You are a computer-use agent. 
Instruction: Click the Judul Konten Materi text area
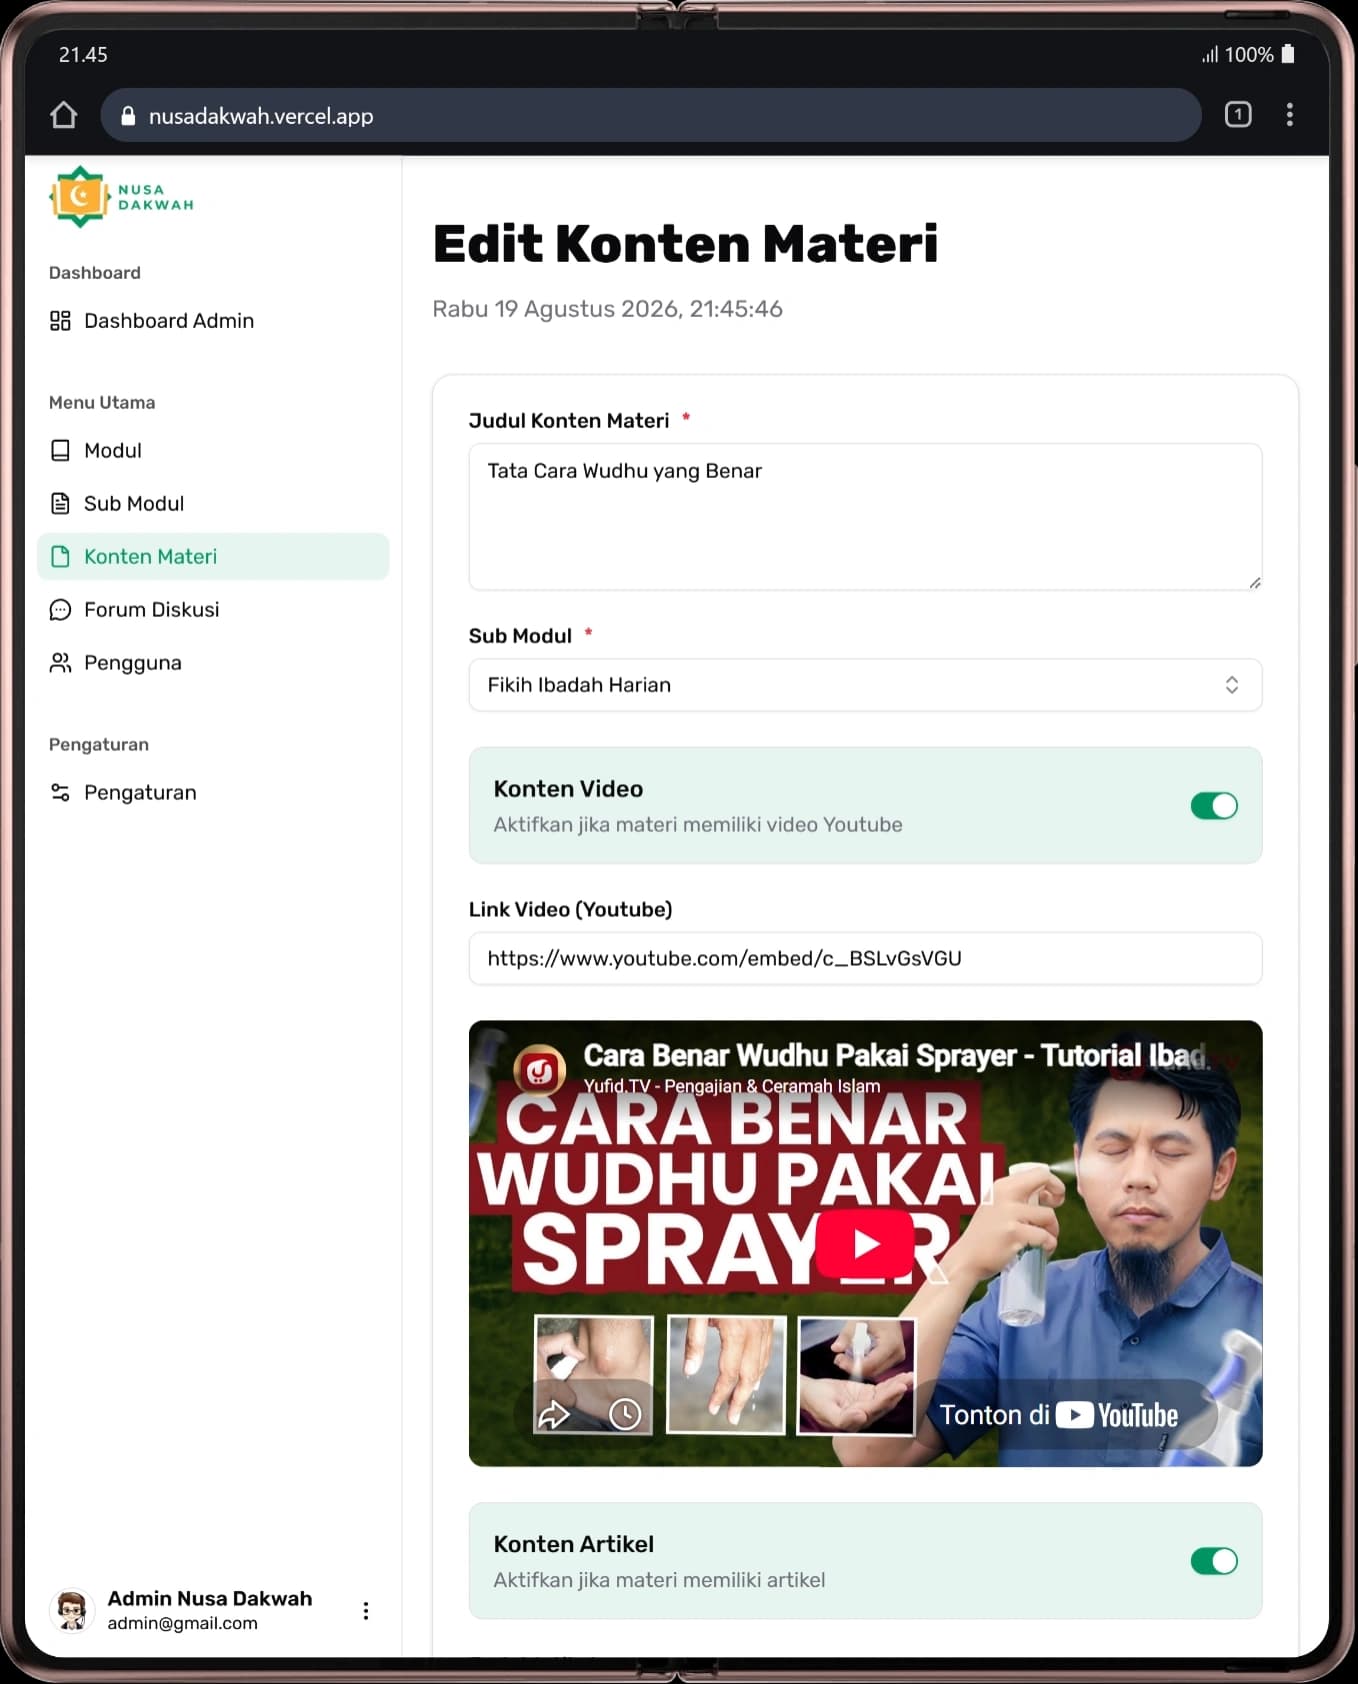[x=865, y=517]
